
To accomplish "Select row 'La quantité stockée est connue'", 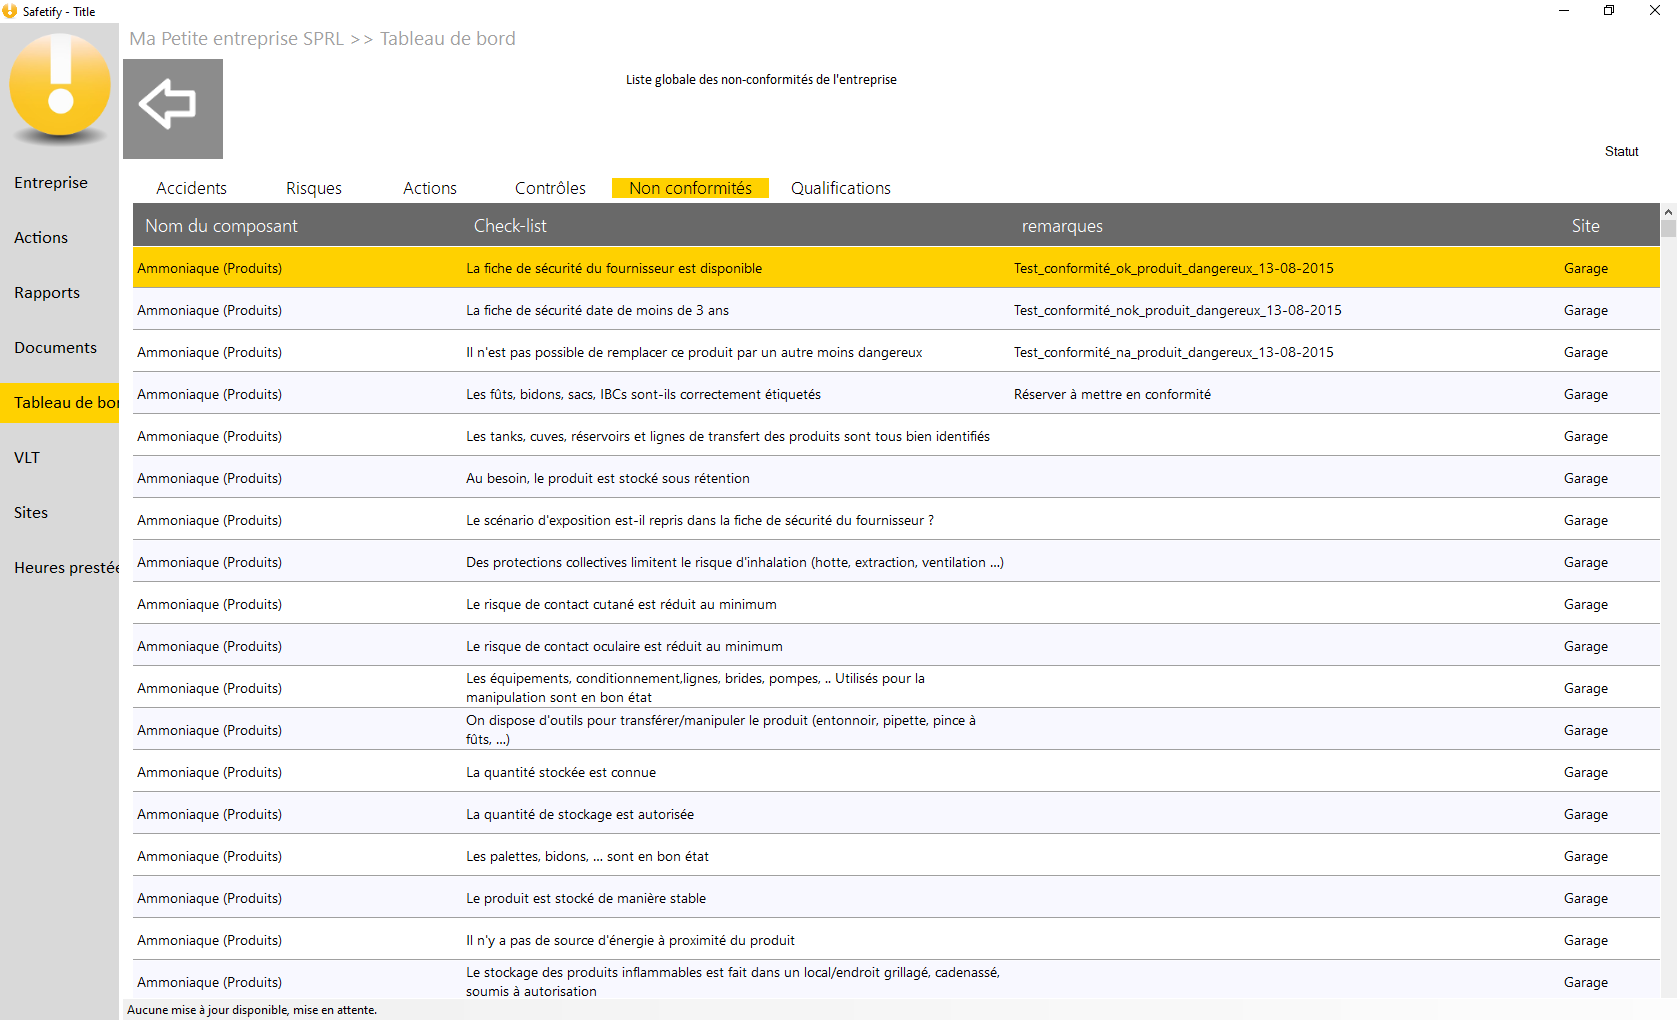I will [x=896, y=772].
